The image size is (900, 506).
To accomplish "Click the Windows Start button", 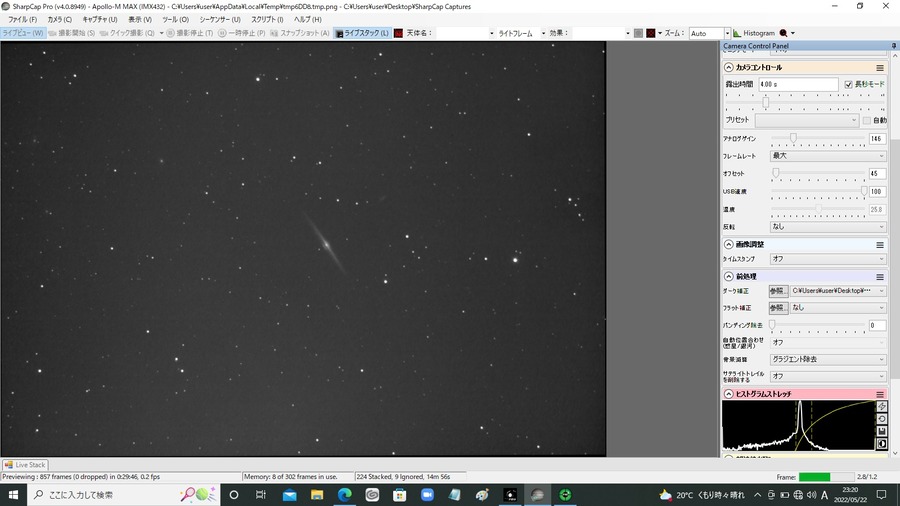I will (13, 495).
